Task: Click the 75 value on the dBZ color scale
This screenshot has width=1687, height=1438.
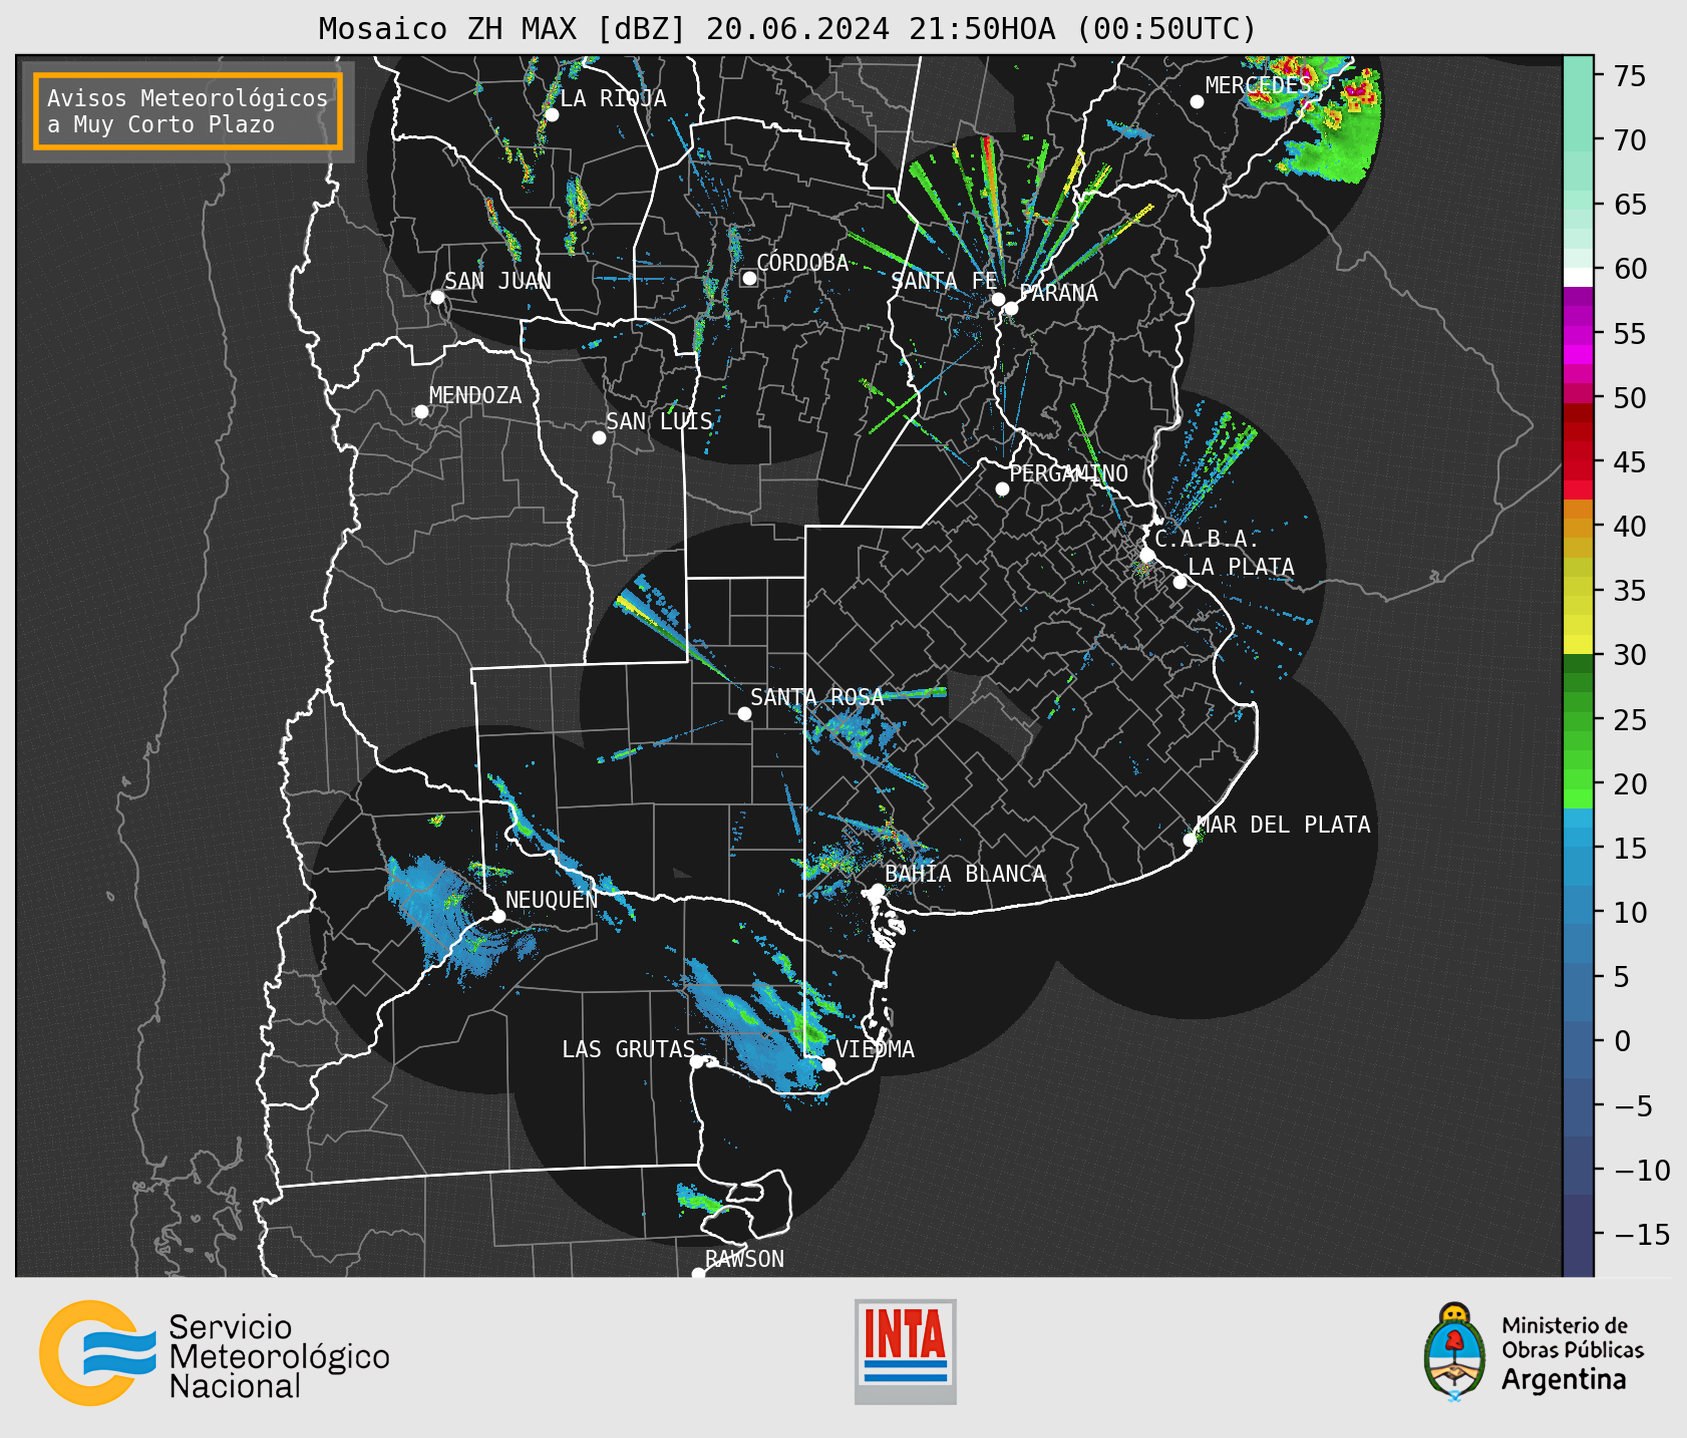Action: click(x=1628, y=76)
